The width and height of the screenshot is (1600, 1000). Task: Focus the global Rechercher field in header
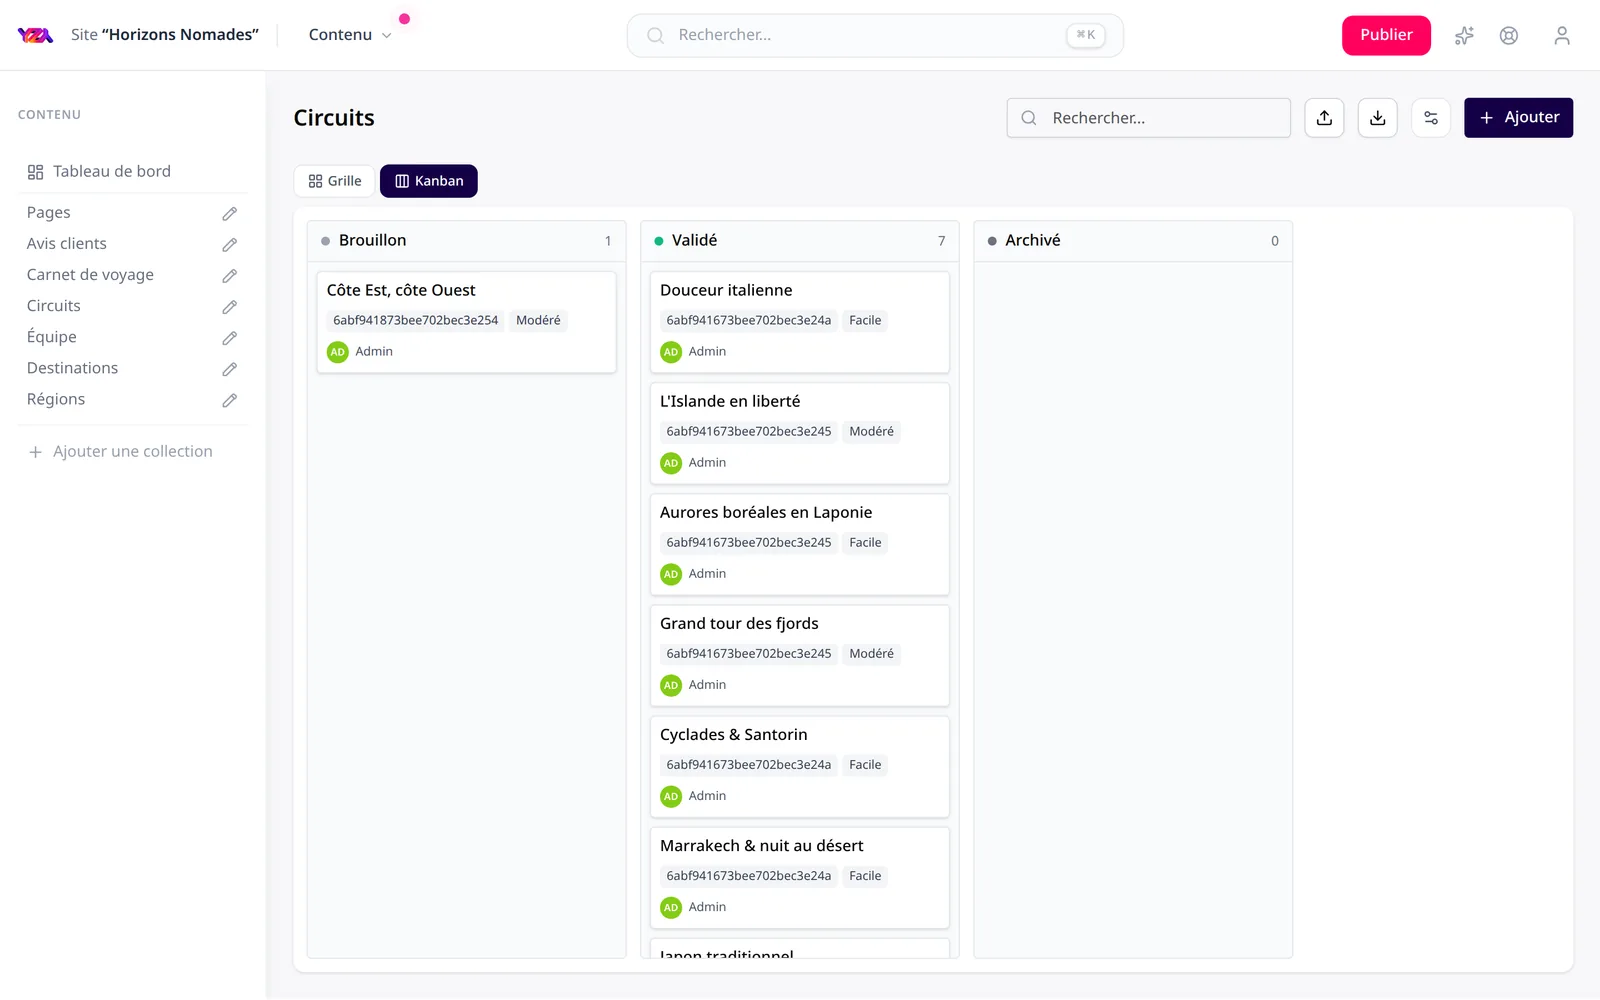875,36
